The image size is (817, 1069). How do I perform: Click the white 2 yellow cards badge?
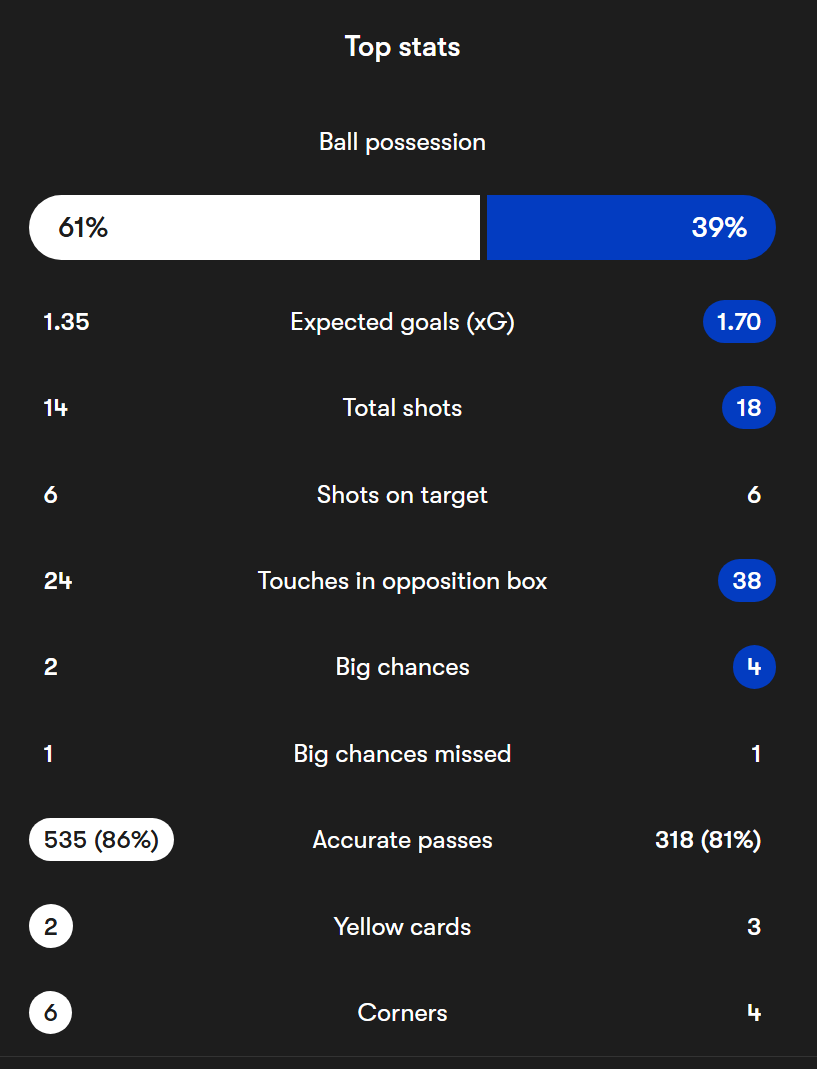click(50, 926)
